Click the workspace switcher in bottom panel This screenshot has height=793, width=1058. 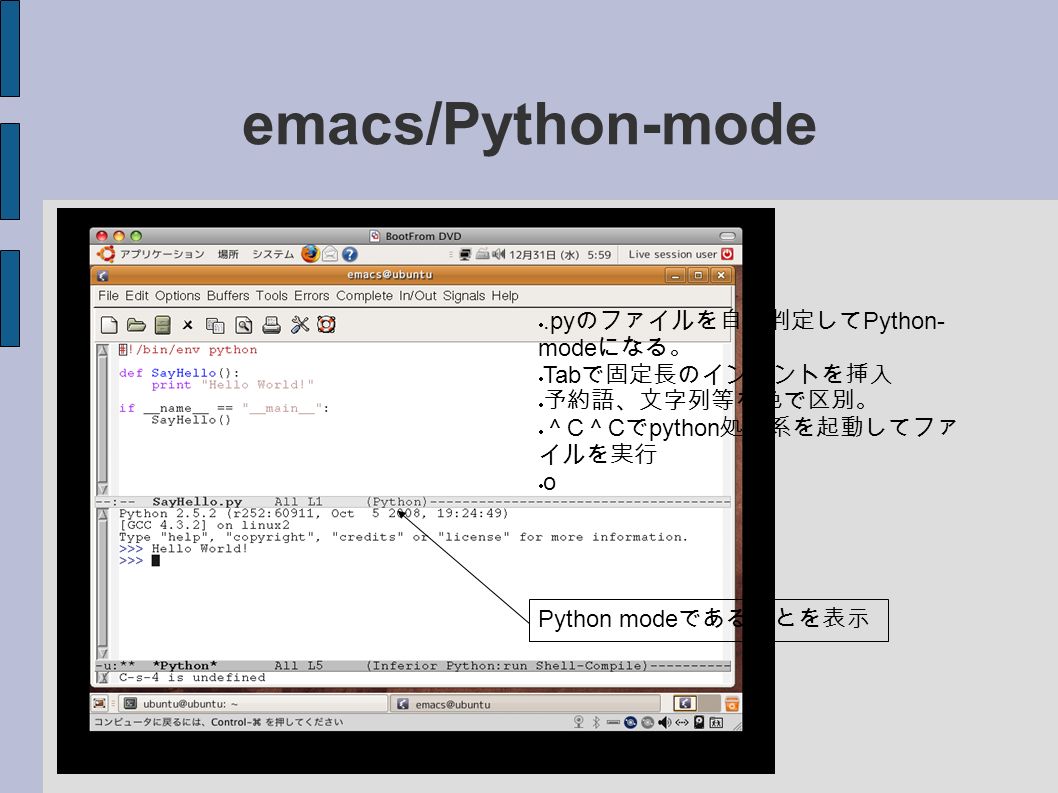click(x=696, y=703)
